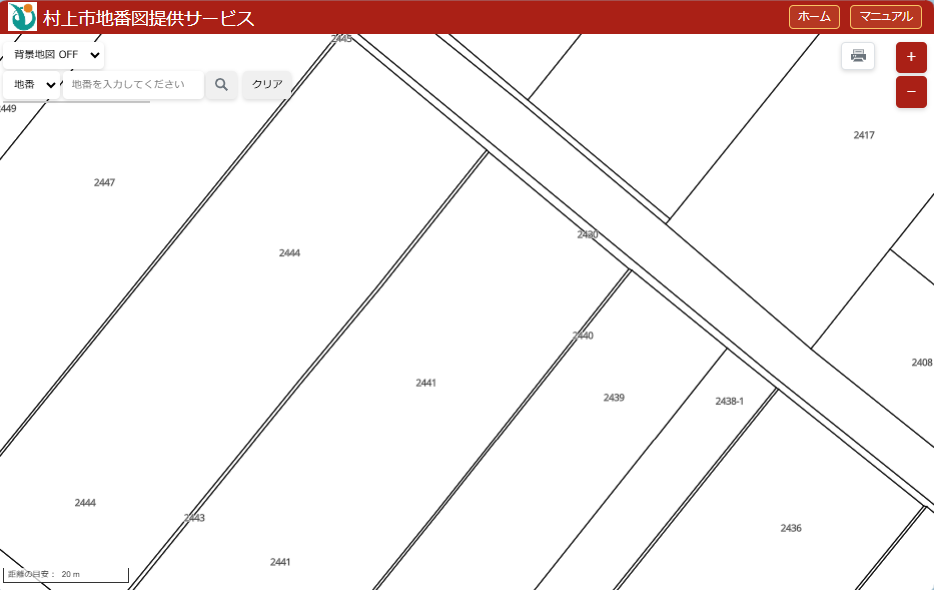
Task: Print the map using the printer icon
Action: tap(858, 56)
